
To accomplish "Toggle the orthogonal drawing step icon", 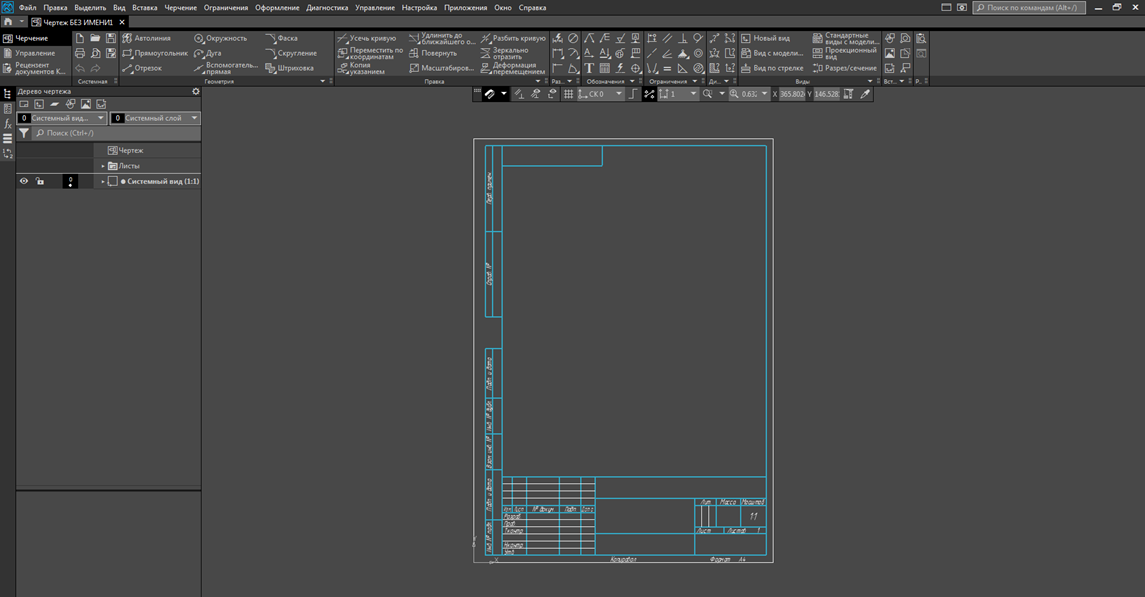I will pos(632,94).
